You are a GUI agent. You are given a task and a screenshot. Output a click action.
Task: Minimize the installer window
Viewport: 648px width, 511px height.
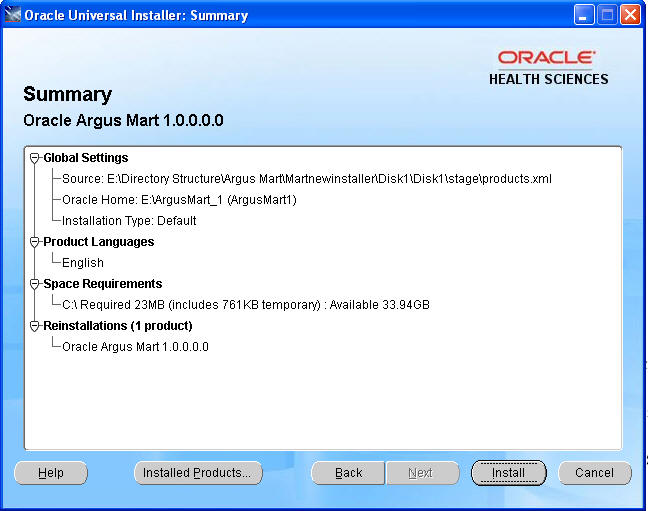pyautogui.click(x=584, y=15)
